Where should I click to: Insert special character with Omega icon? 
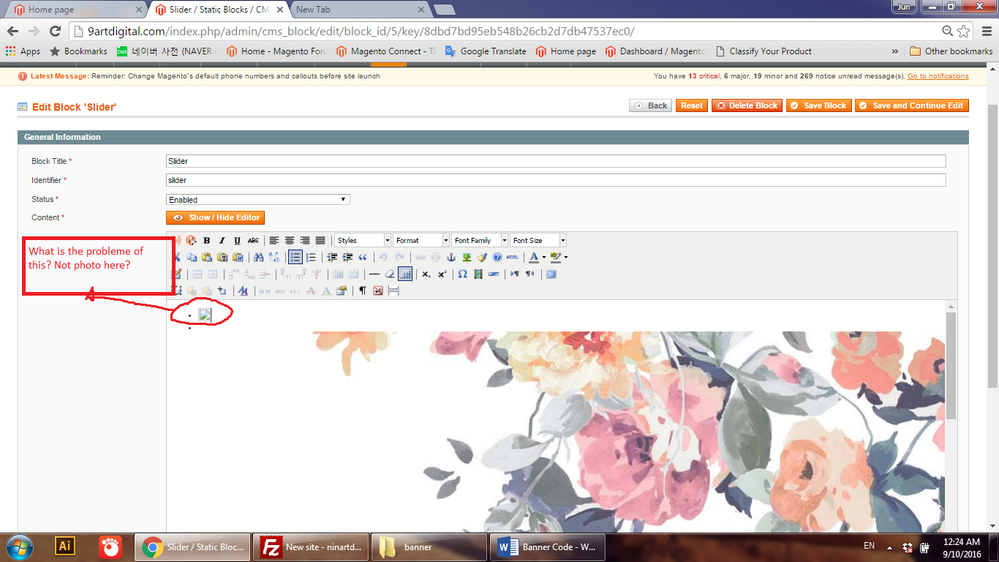coord(462,274)
